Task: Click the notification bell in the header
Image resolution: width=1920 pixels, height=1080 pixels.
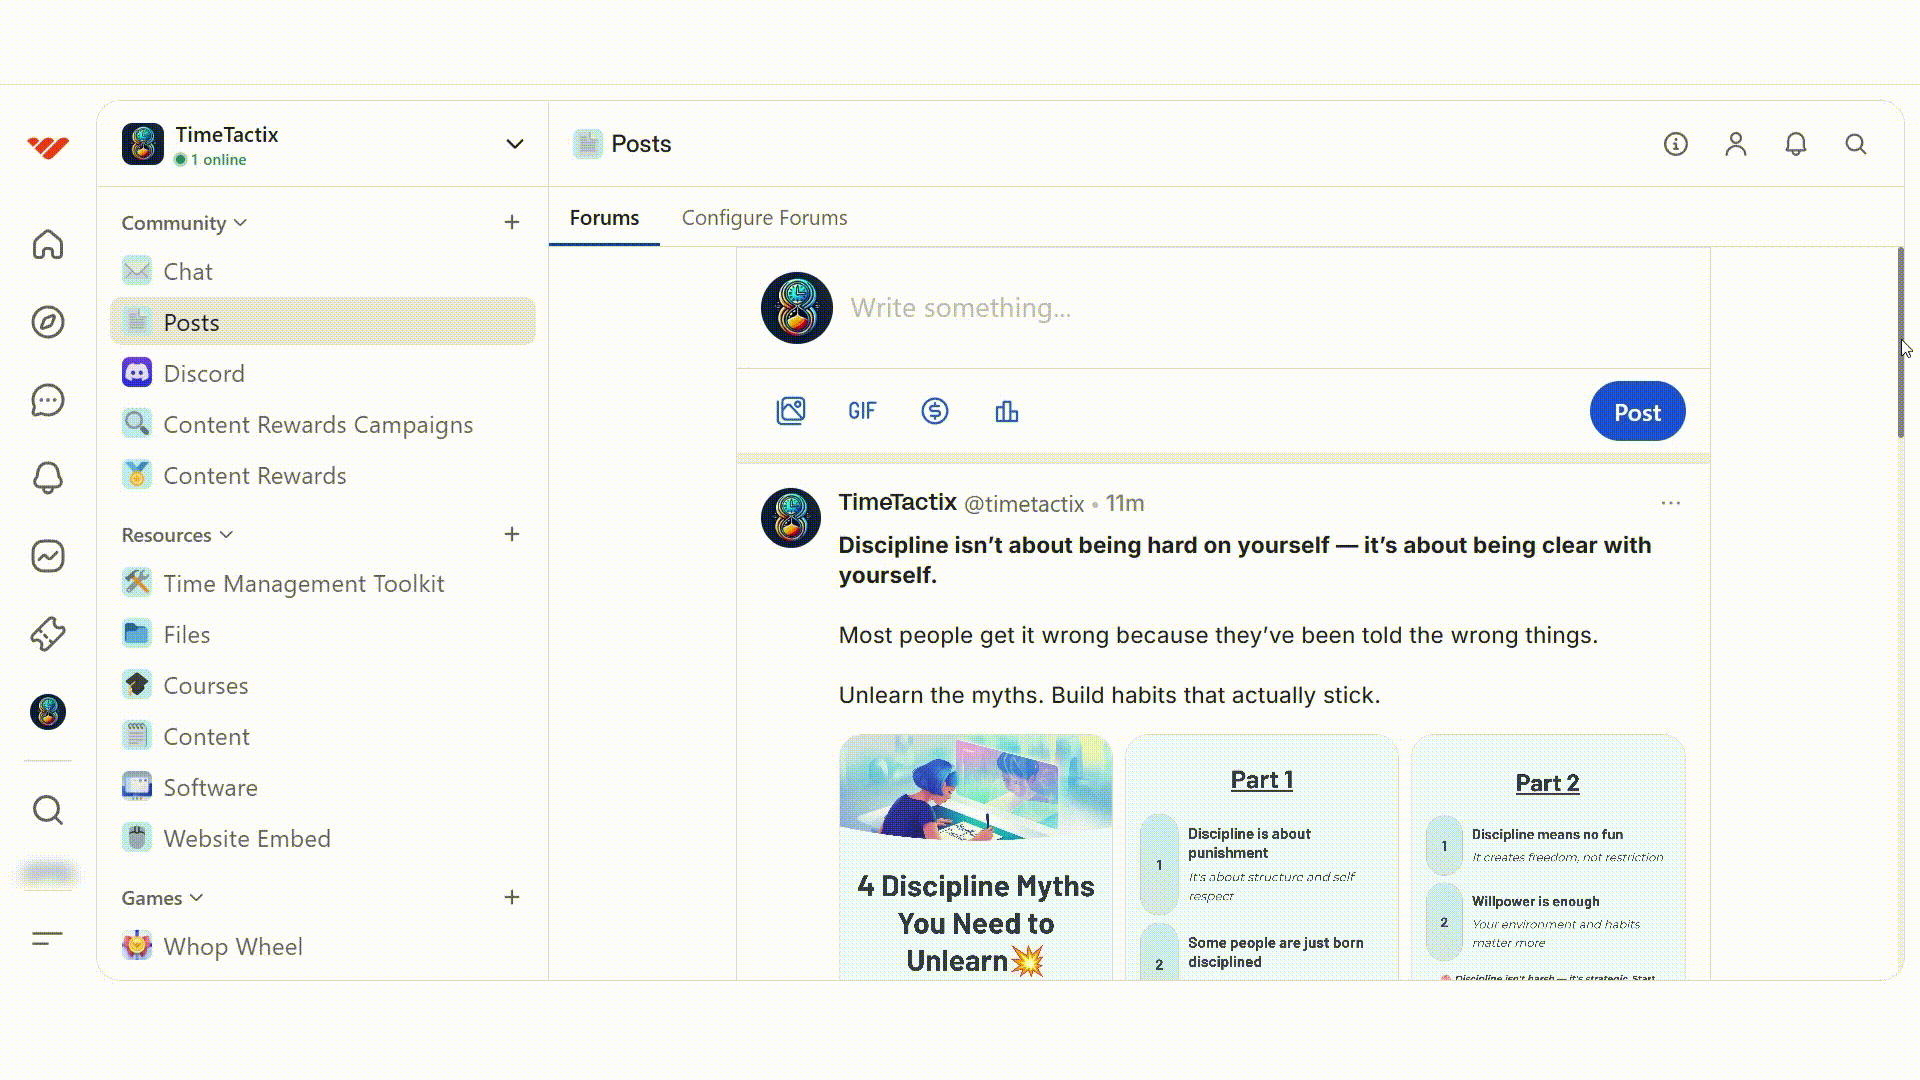Action: (x=1795, y=144)
